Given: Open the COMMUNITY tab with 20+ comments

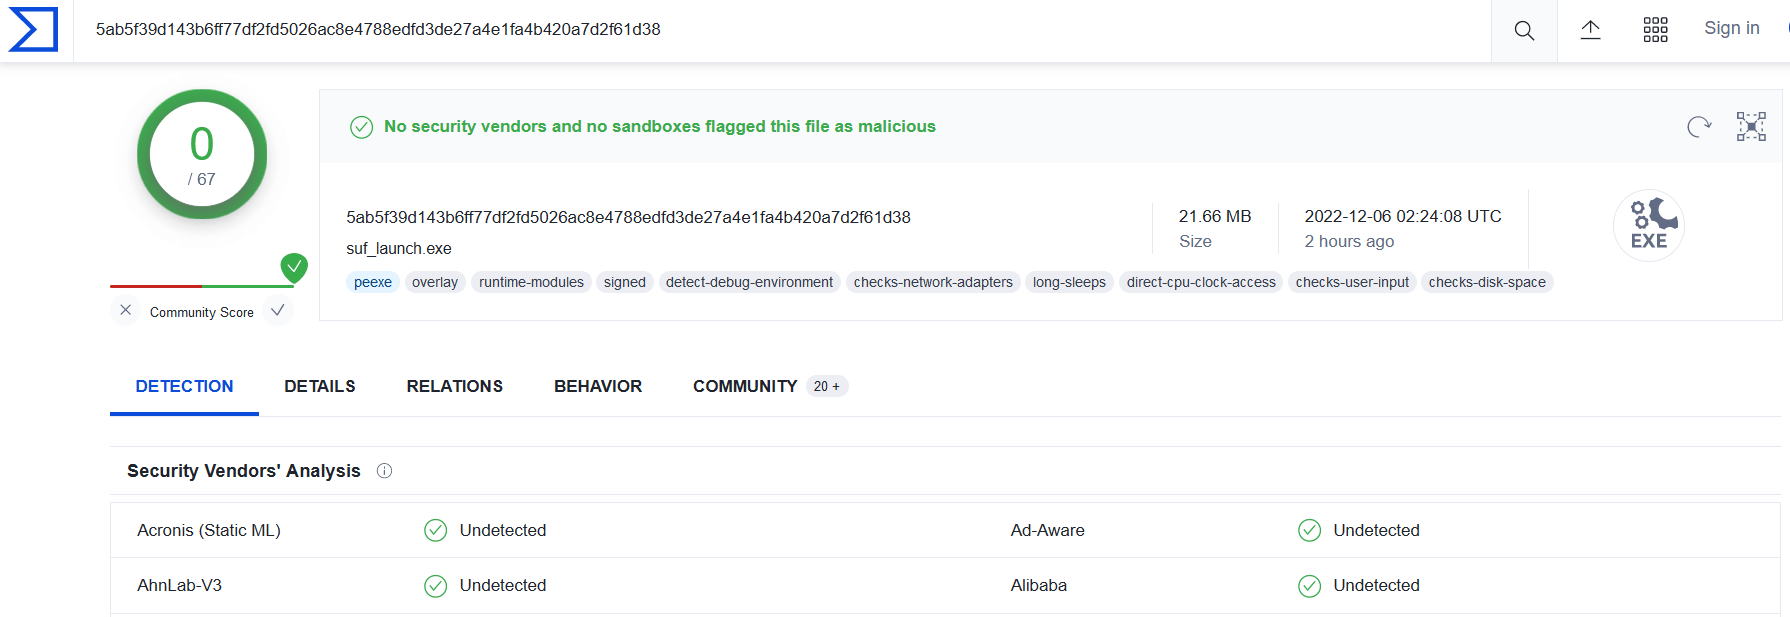Looking at the screenshot, I should point(745,386).
